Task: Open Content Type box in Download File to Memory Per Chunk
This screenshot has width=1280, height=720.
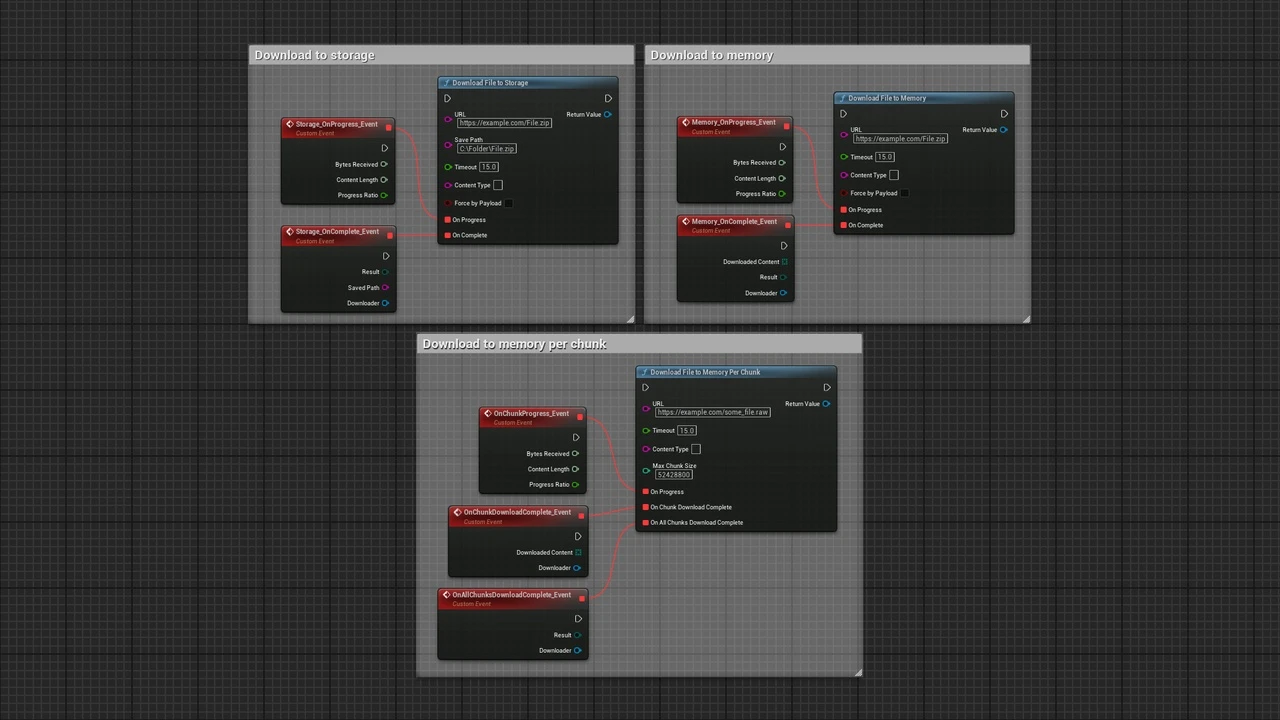Action: tap(696, 449)
